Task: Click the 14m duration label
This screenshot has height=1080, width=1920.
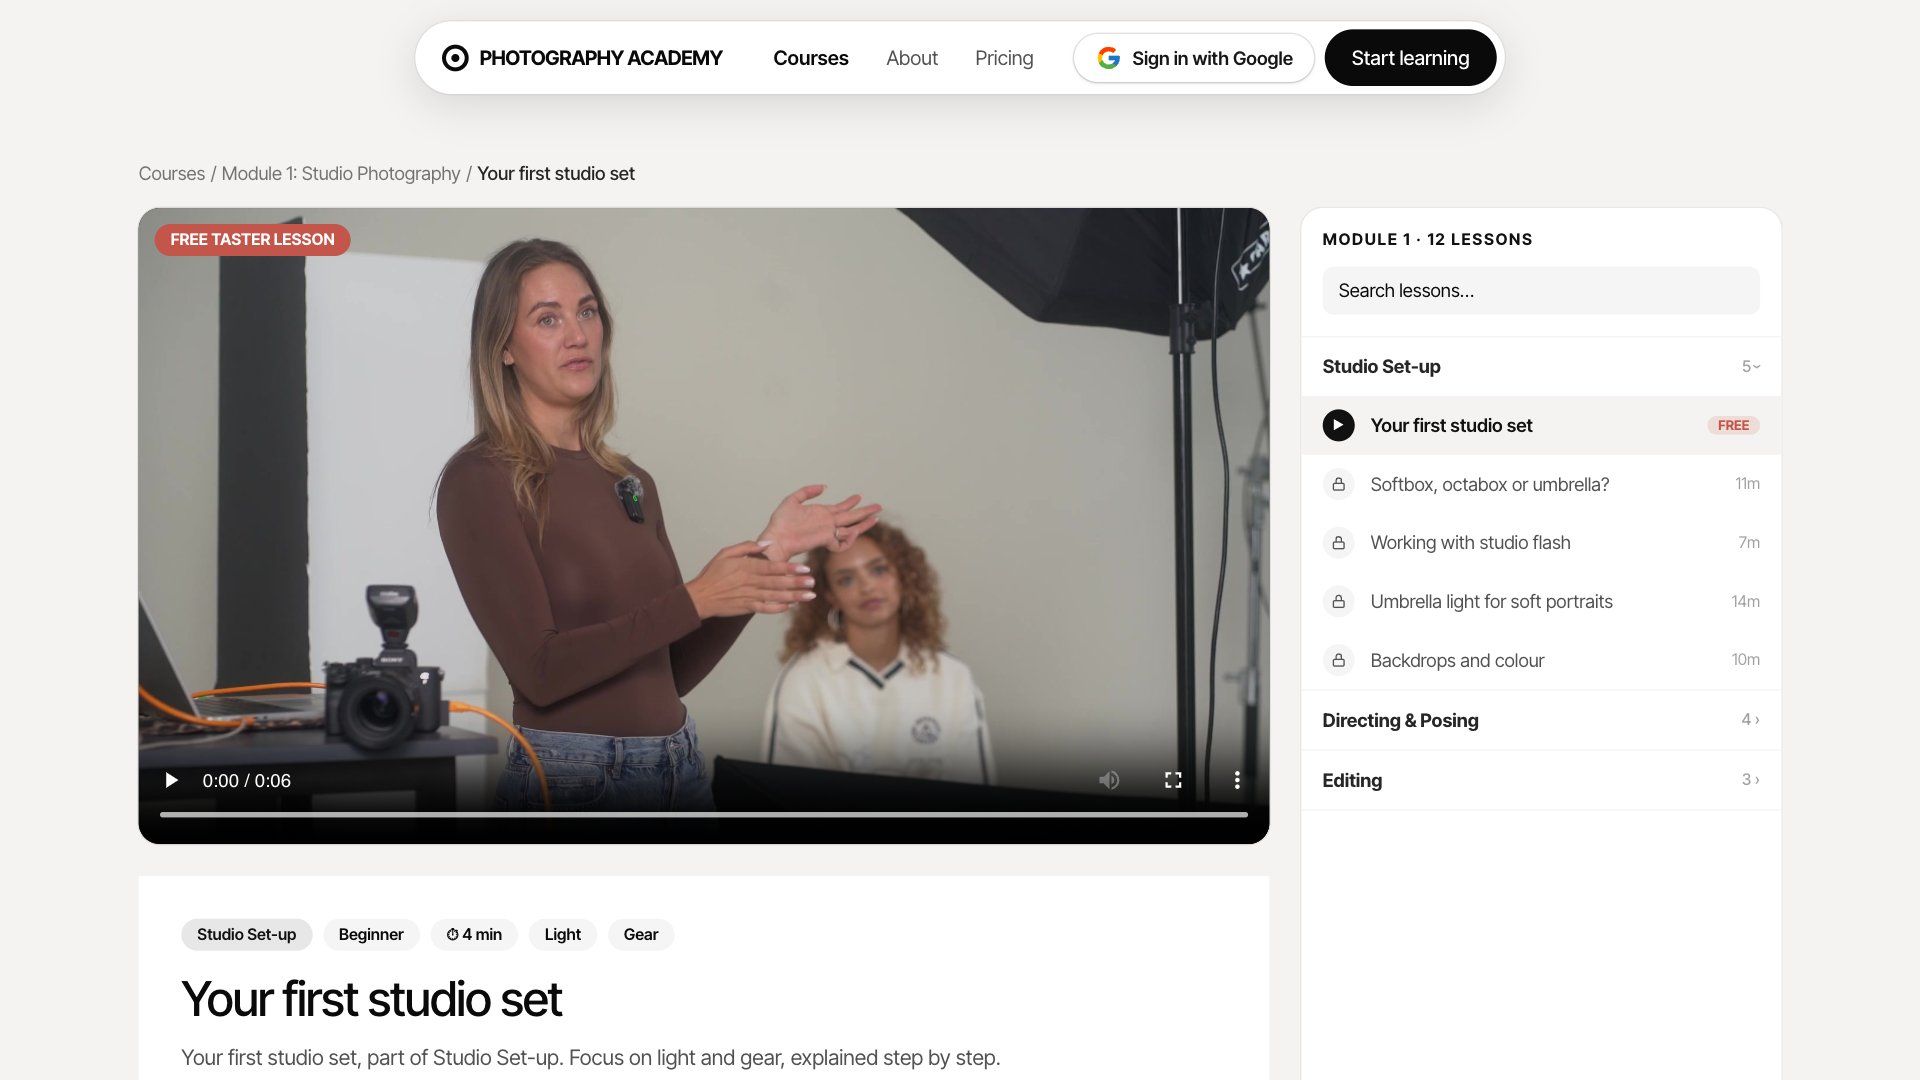Action: tap(1745, 601)
